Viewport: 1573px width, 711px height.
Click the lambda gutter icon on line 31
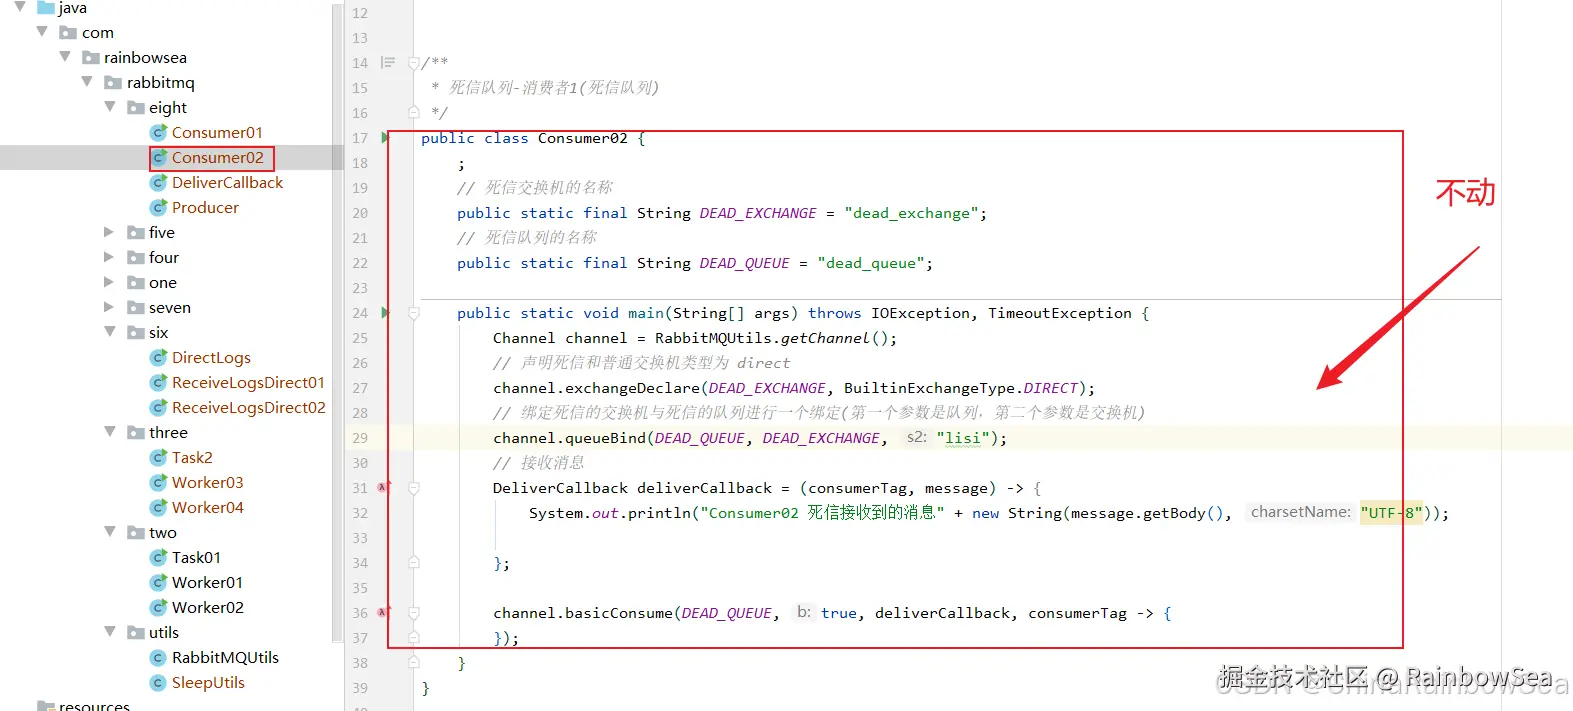[383, 488]
